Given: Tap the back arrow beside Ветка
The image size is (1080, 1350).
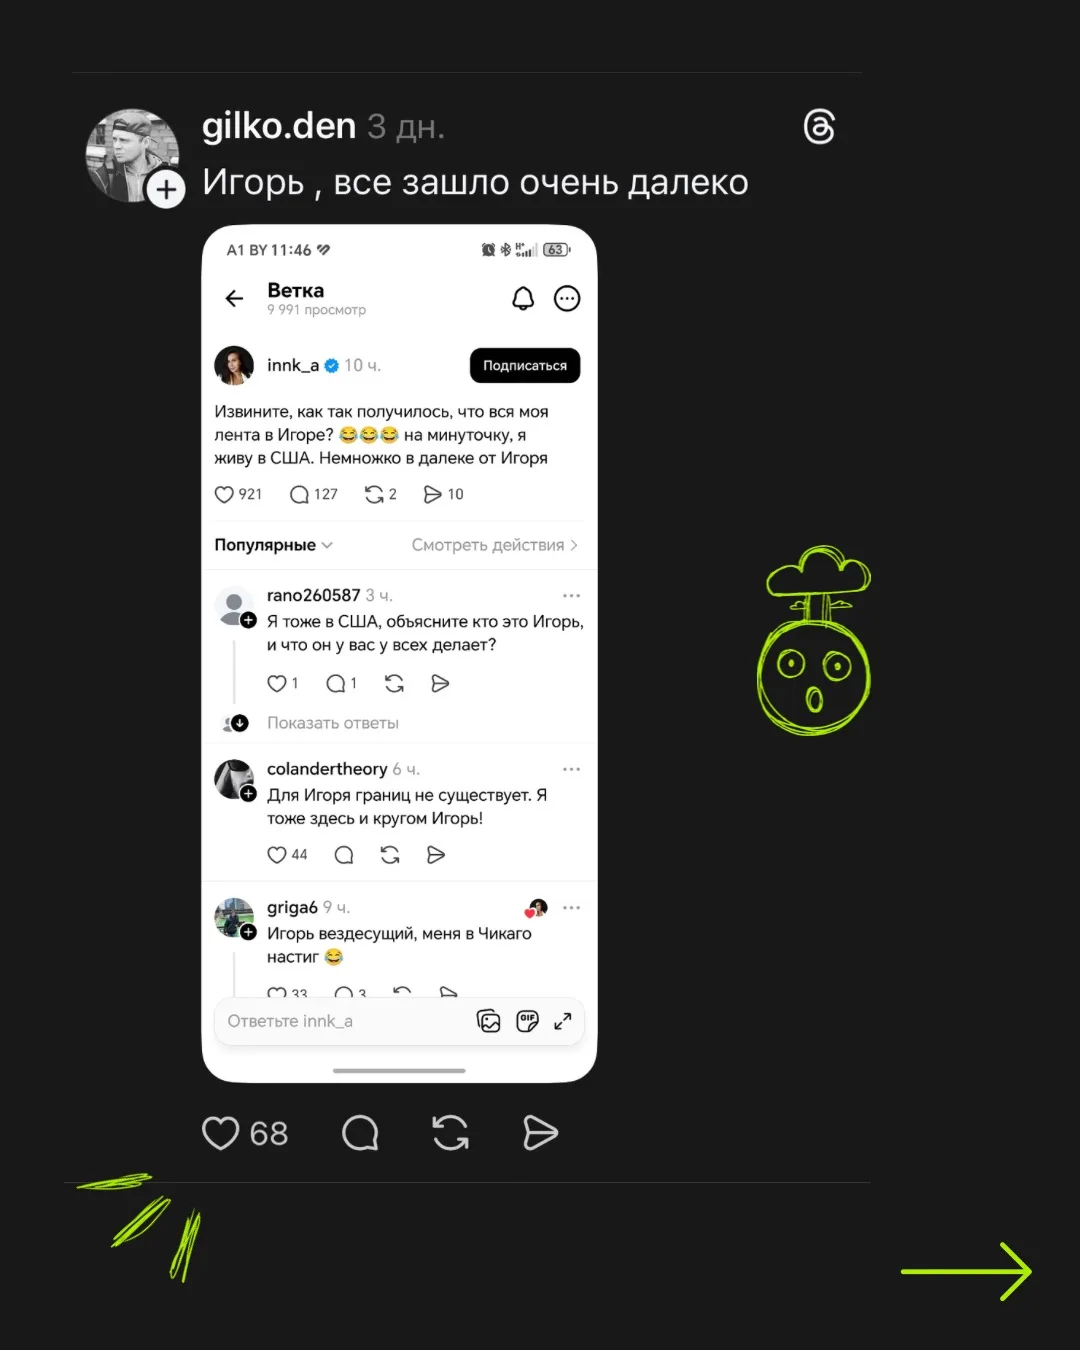Looking at the screenshot, I should point(234,298).
